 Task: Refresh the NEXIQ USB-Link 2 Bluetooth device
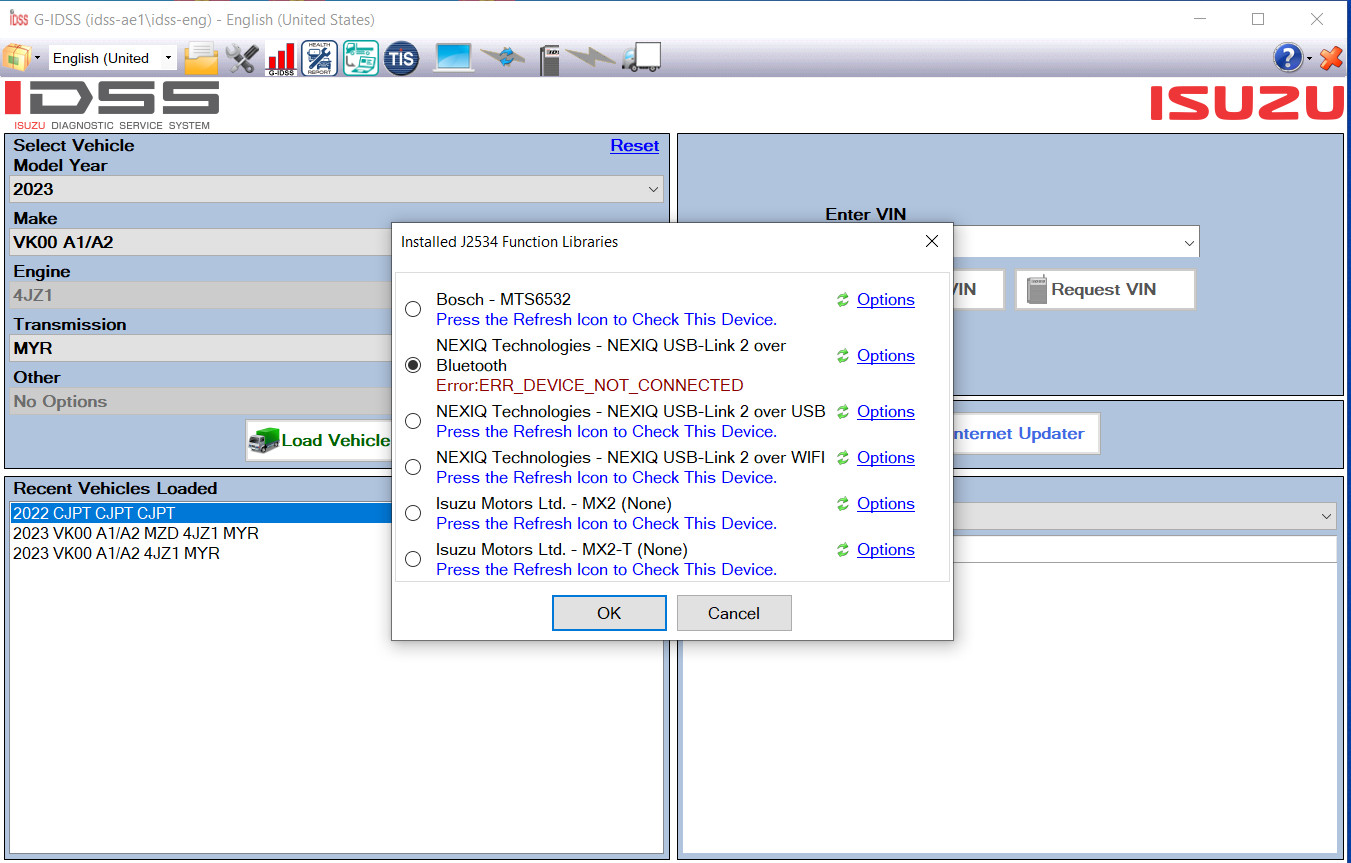843,356
